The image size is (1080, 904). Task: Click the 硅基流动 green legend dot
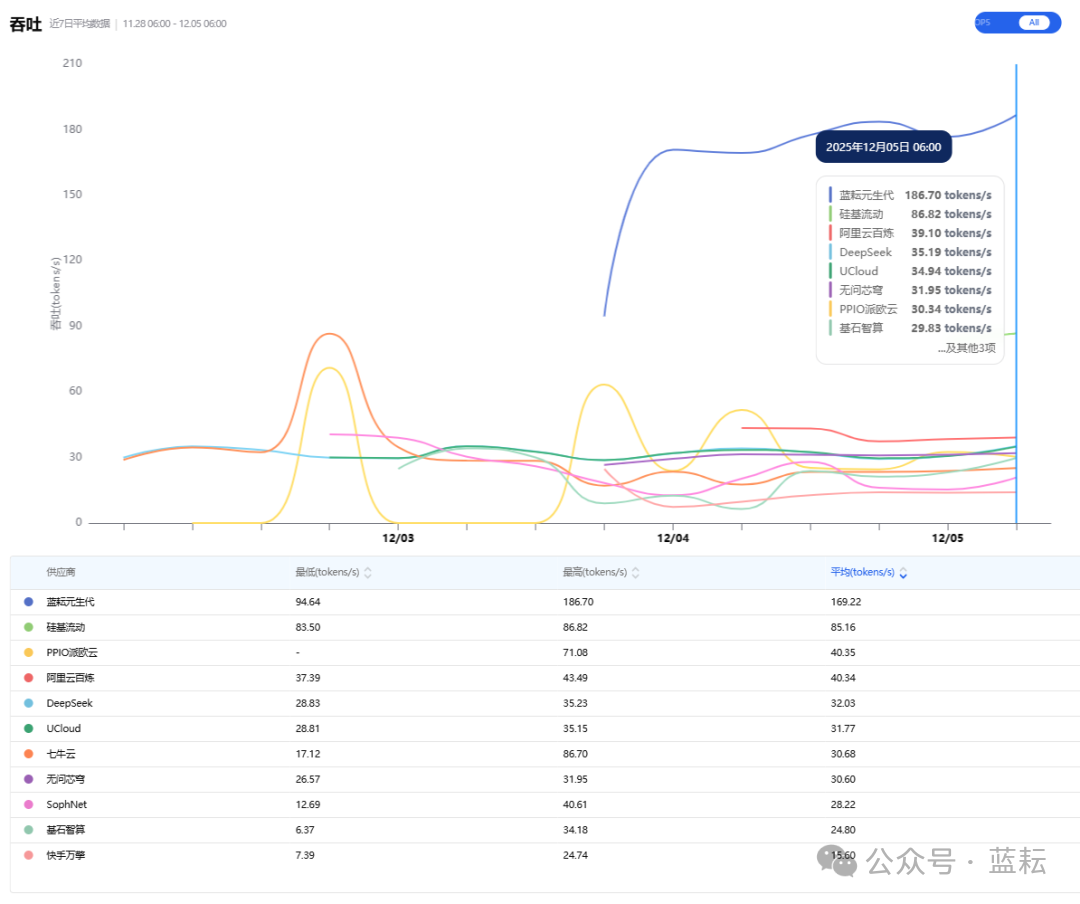coord(28,627)
